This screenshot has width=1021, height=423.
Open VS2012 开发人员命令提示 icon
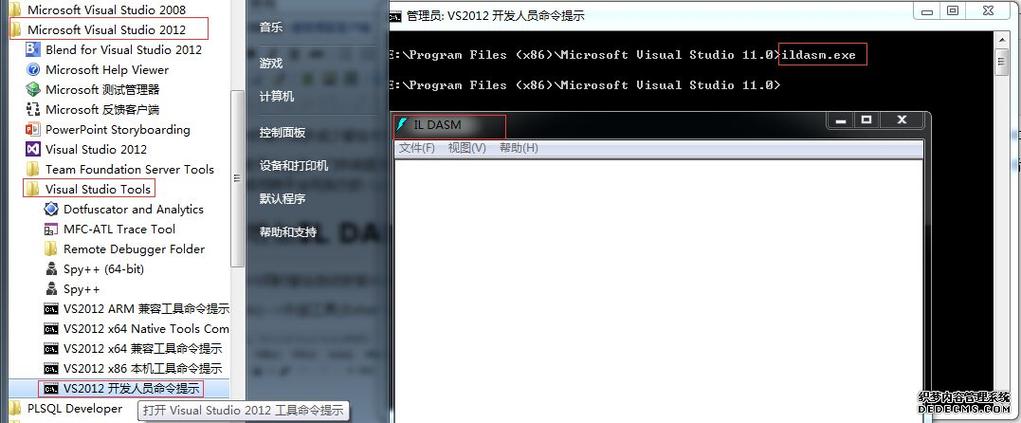(51, 389)
